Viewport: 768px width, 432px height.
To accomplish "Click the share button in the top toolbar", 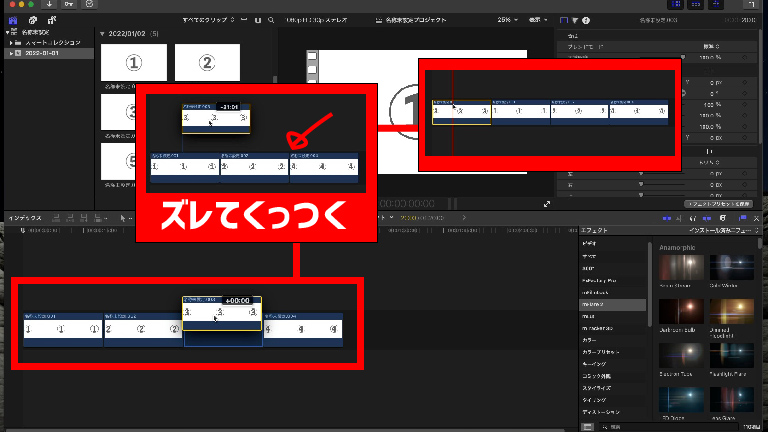I will click(x=750, y=4).
